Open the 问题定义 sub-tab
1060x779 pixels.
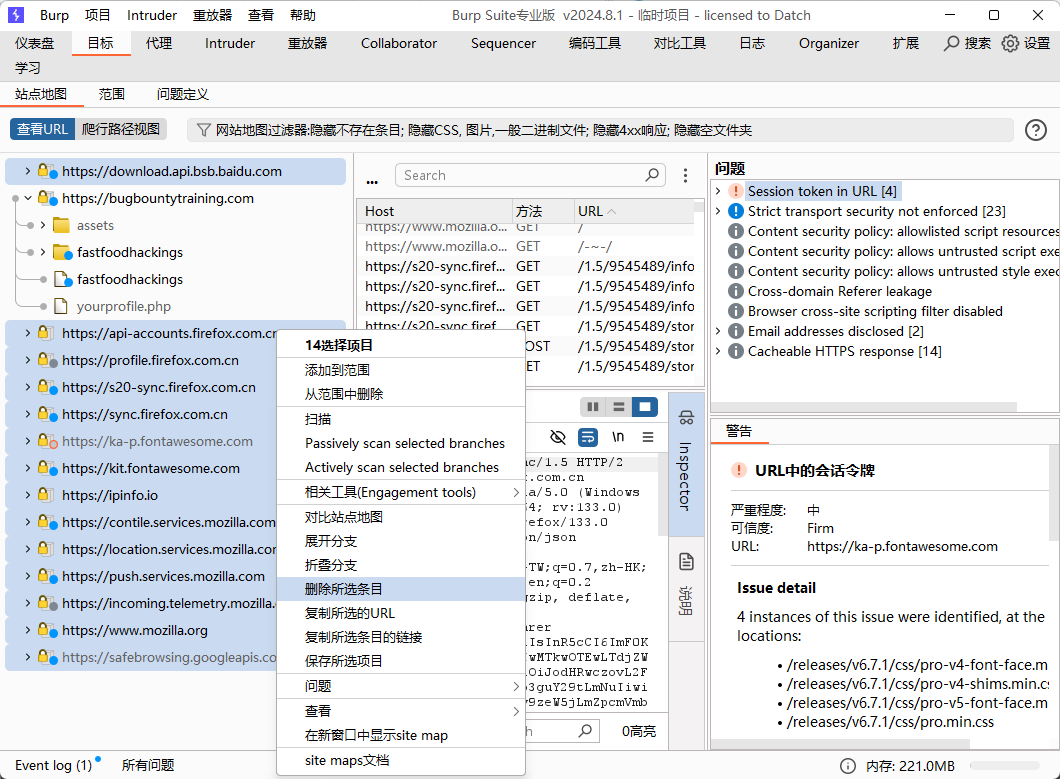coord(183,94)
